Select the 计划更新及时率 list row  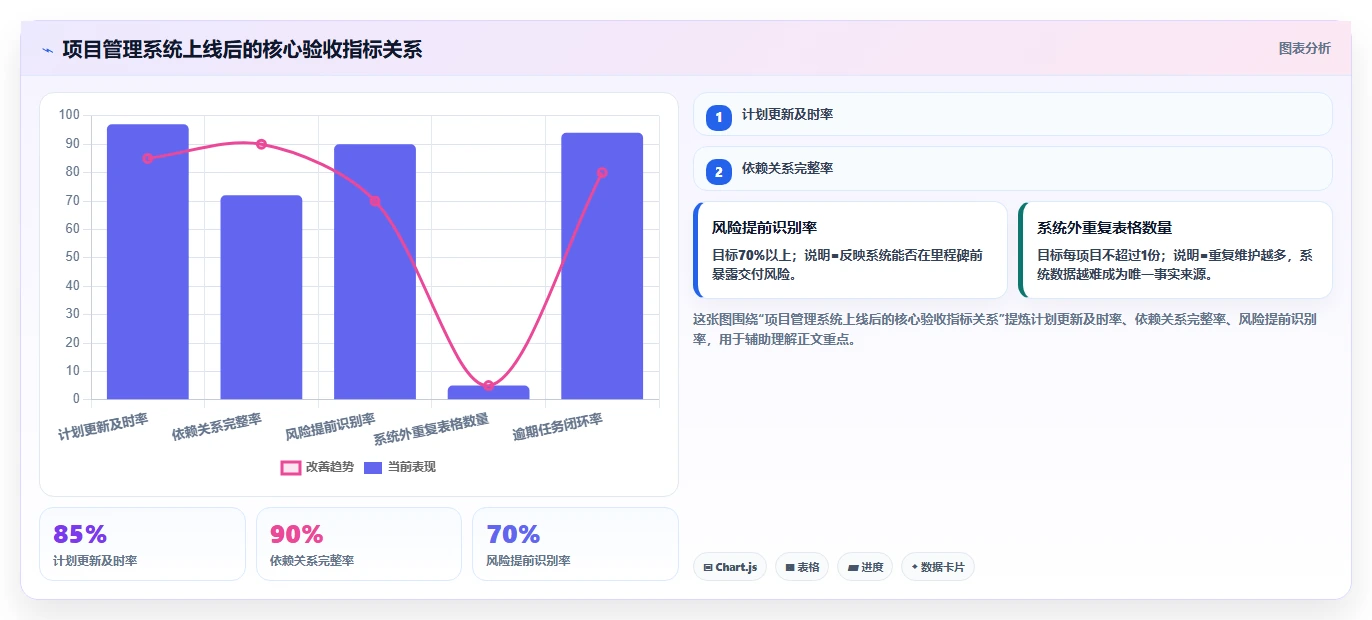[1012, 114]
